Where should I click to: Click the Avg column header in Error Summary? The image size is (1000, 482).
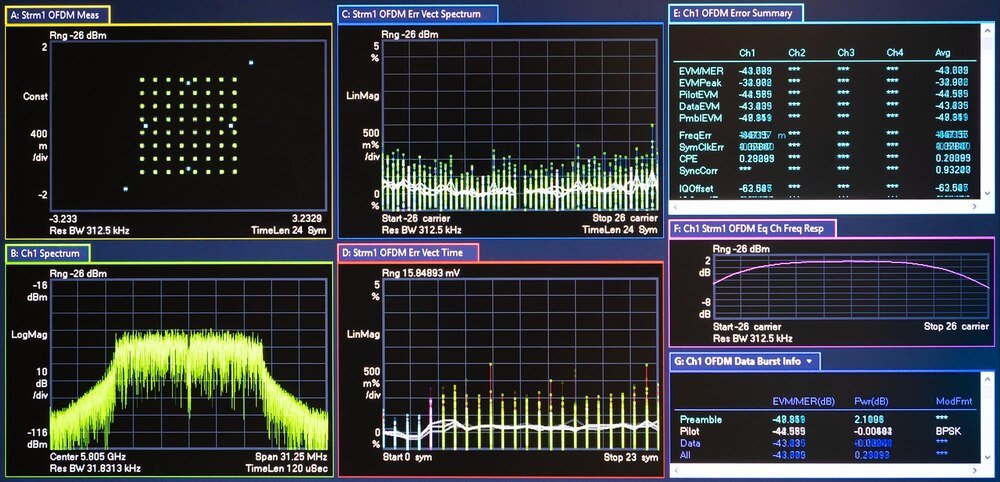[x=943, y=52]
